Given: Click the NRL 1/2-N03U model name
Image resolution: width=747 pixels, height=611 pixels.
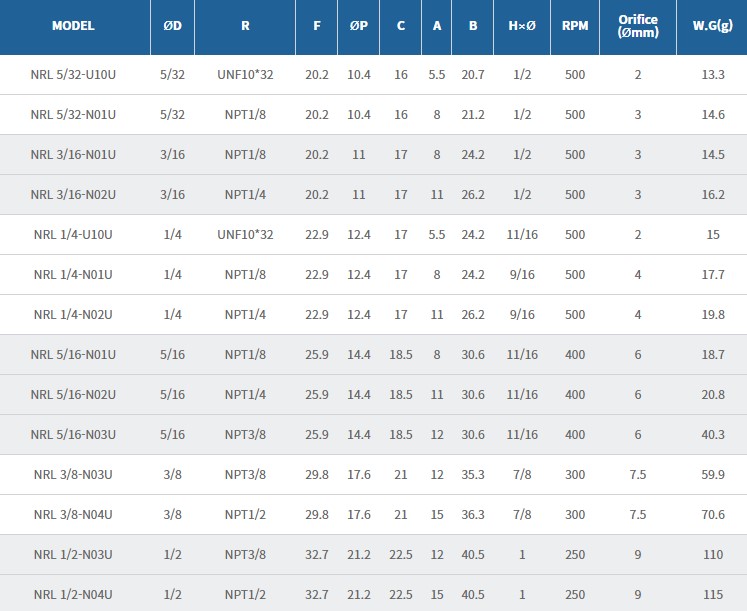Looking at the screenshot, I should pyautogui.click(x=73, y=555).
